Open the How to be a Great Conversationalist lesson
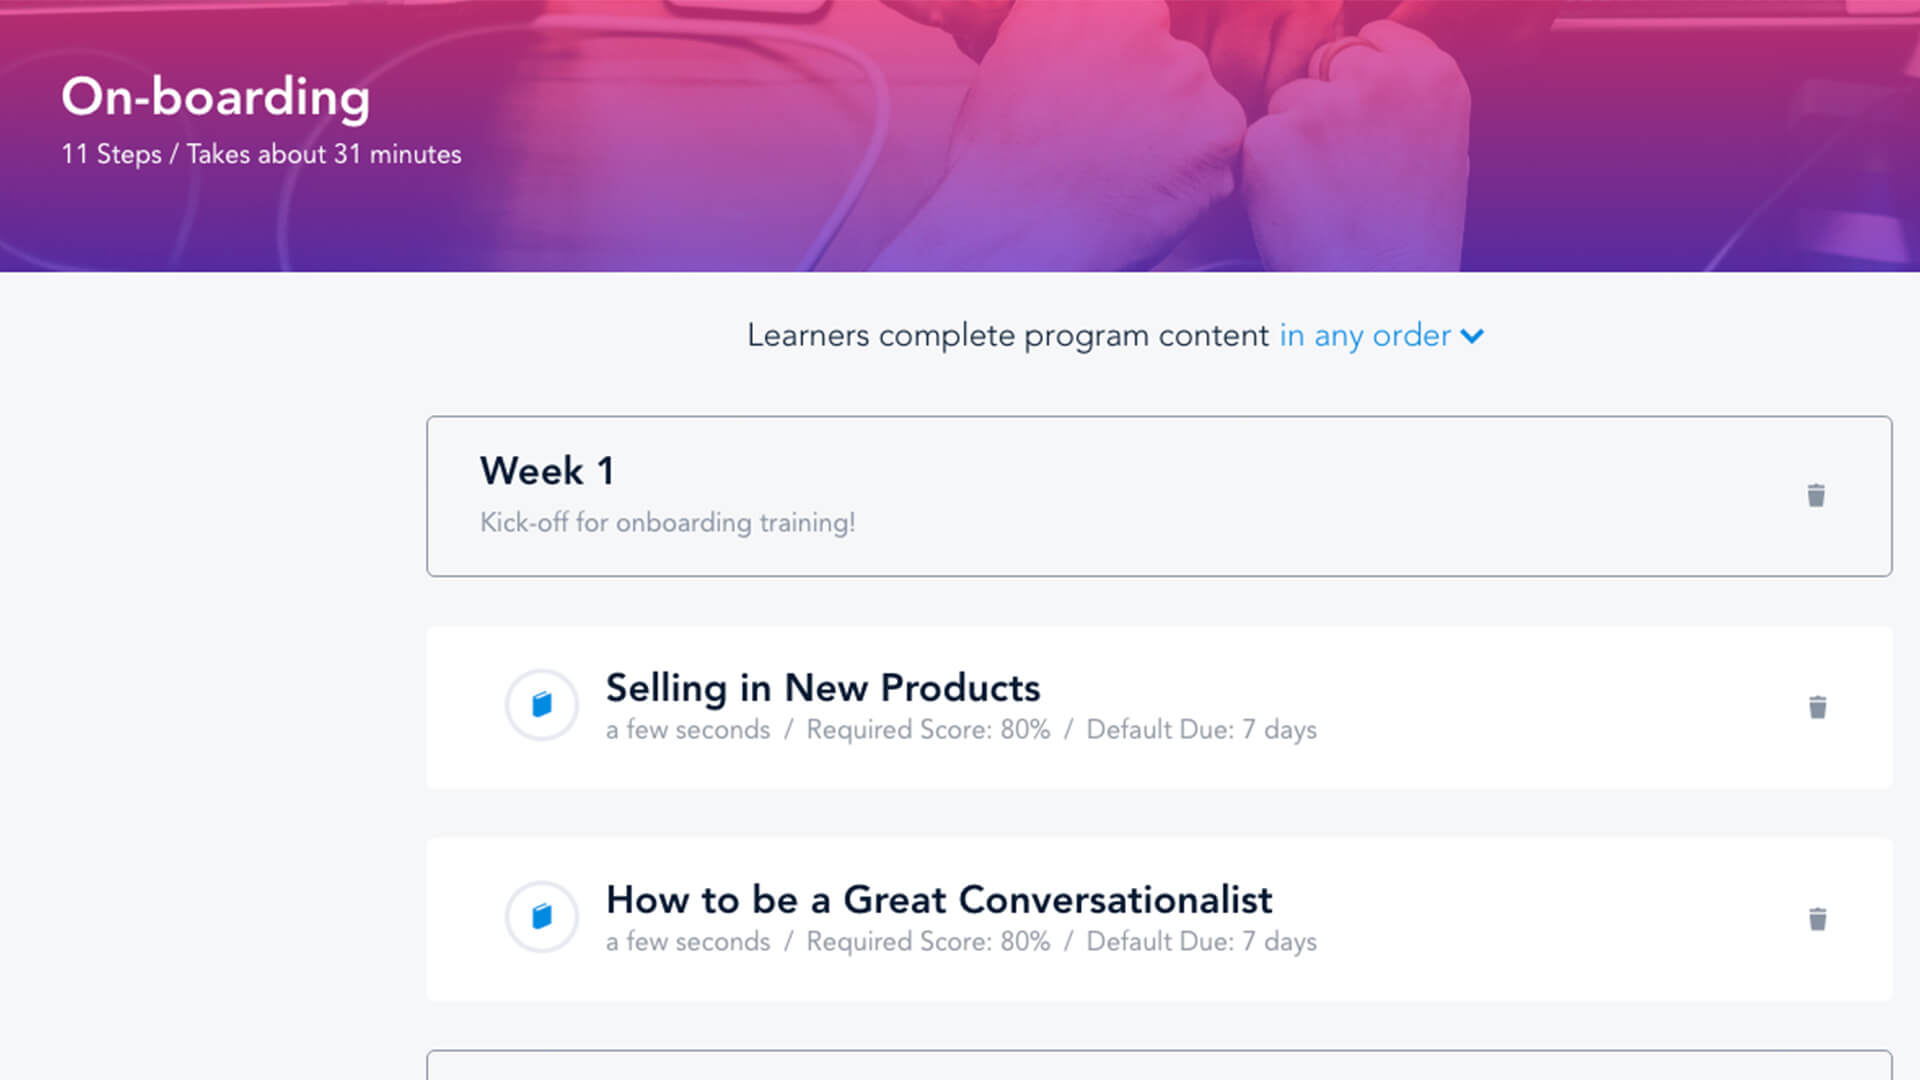This screenshot has height=1080, width=1920. tap(939, 900)
